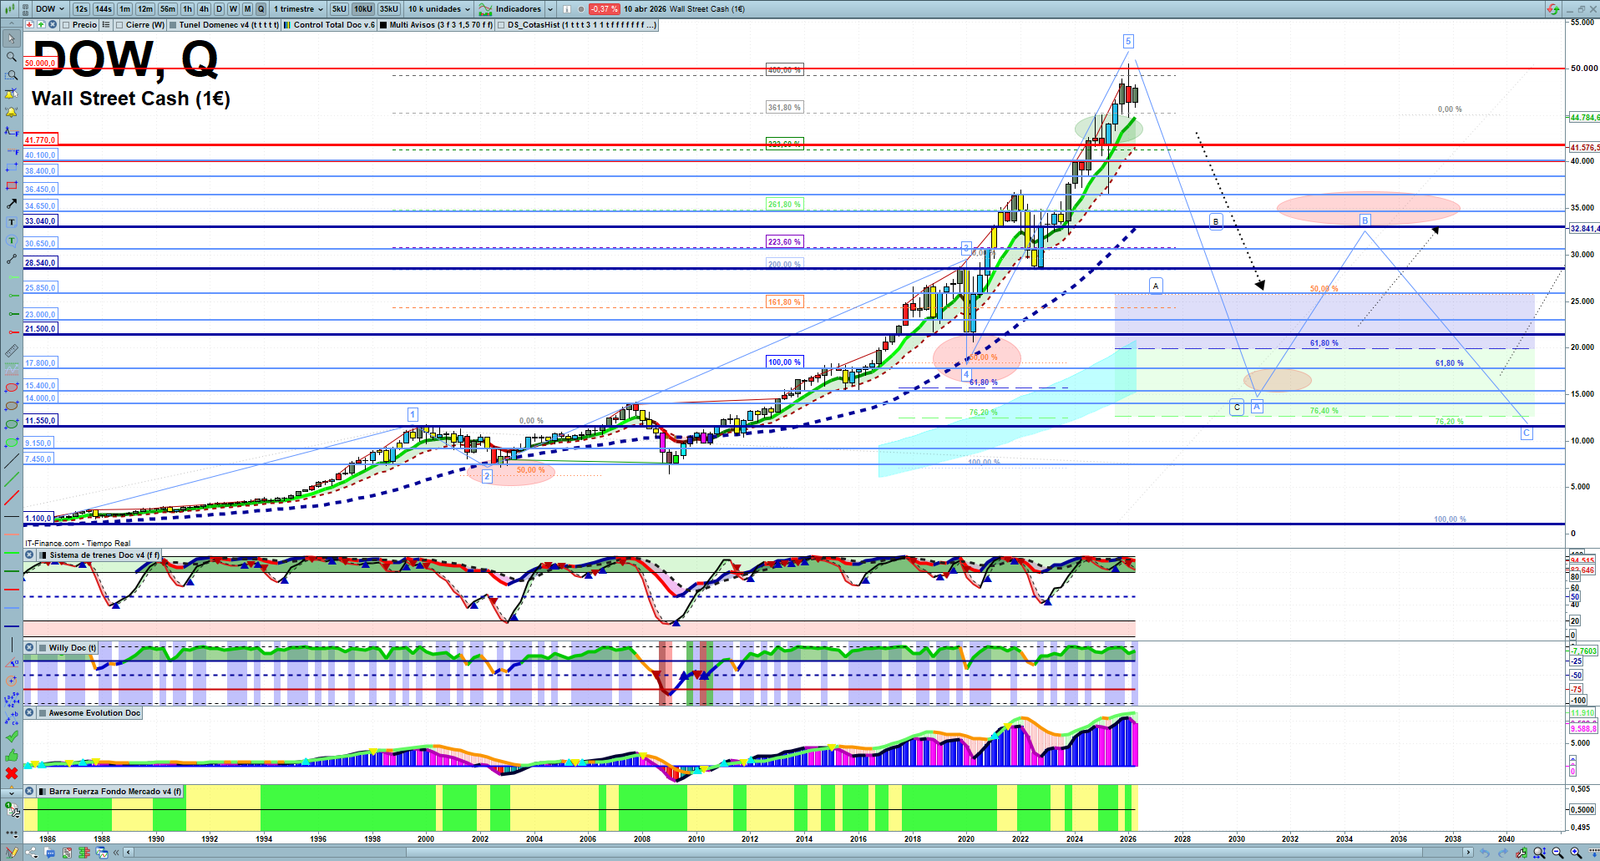Click the horizontal scrollbar at the bottom
Viewport: 1600px width, 861px height.
point(797,853)
